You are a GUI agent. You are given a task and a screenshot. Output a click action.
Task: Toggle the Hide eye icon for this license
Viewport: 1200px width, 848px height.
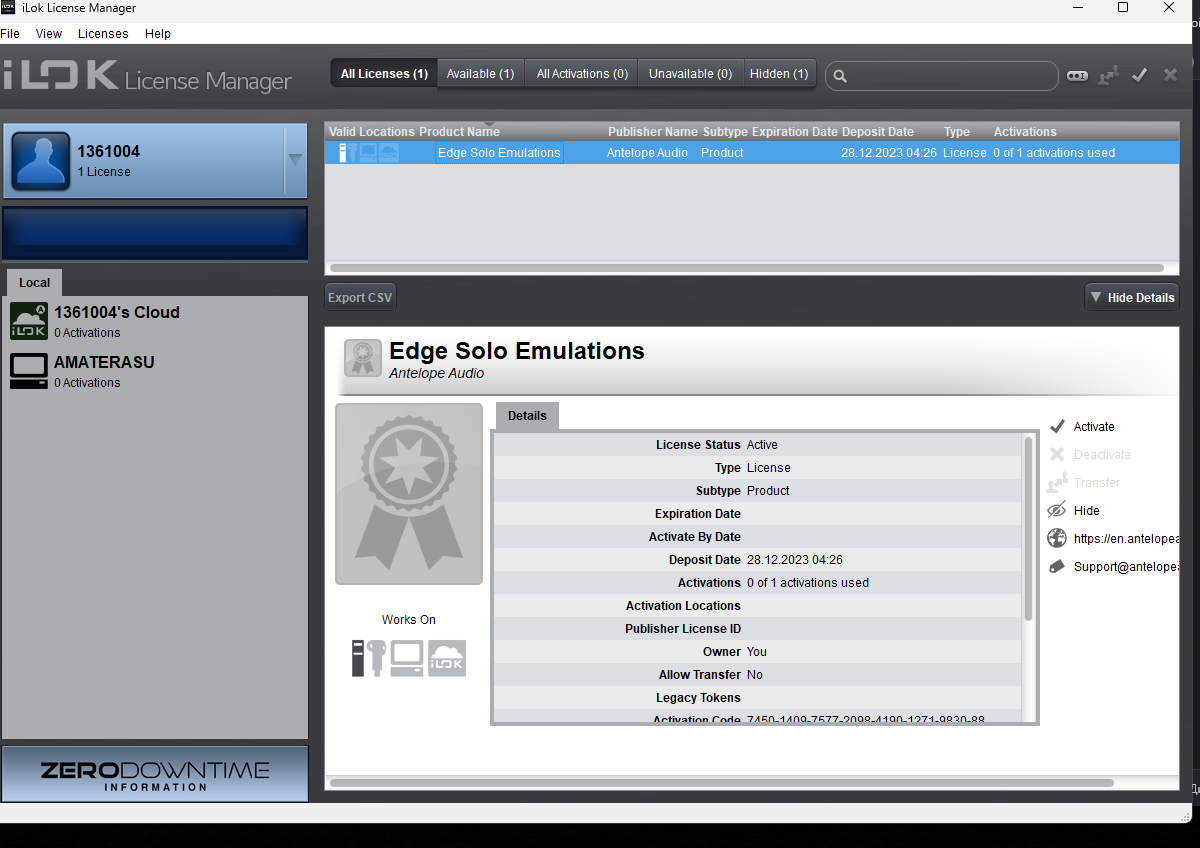[1057, 510]
